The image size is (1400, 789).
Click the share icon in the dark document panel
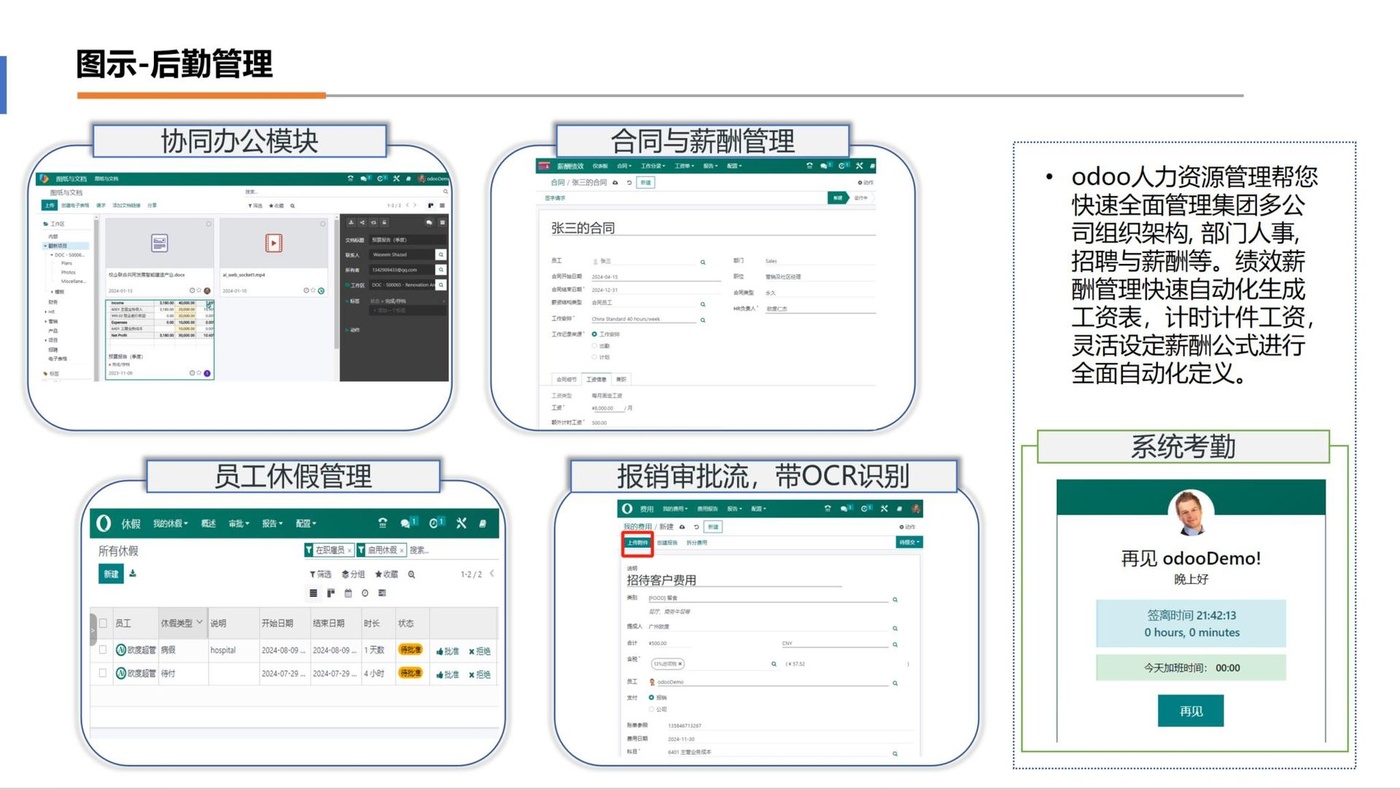tap(362, 223)
